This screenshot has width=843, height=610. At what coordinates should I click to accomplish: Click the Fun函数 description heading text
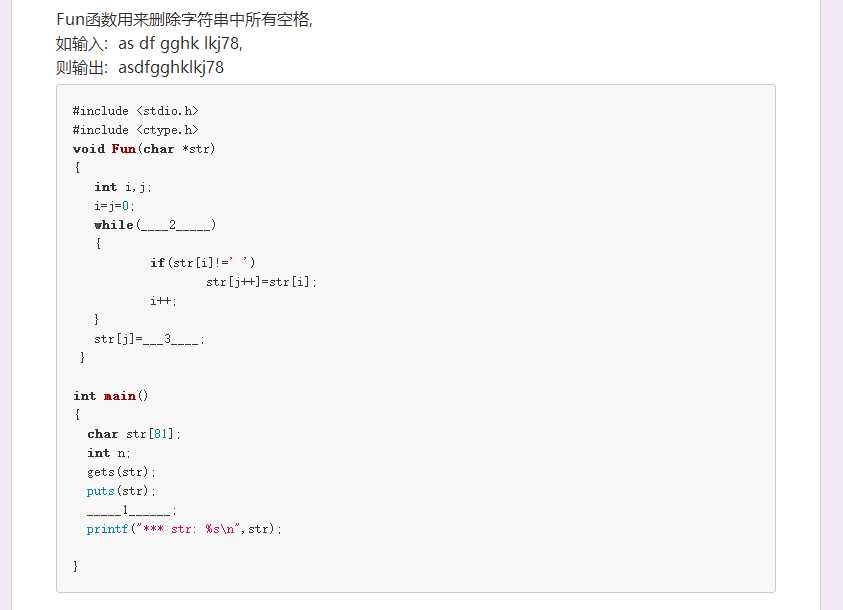point(184,19)
